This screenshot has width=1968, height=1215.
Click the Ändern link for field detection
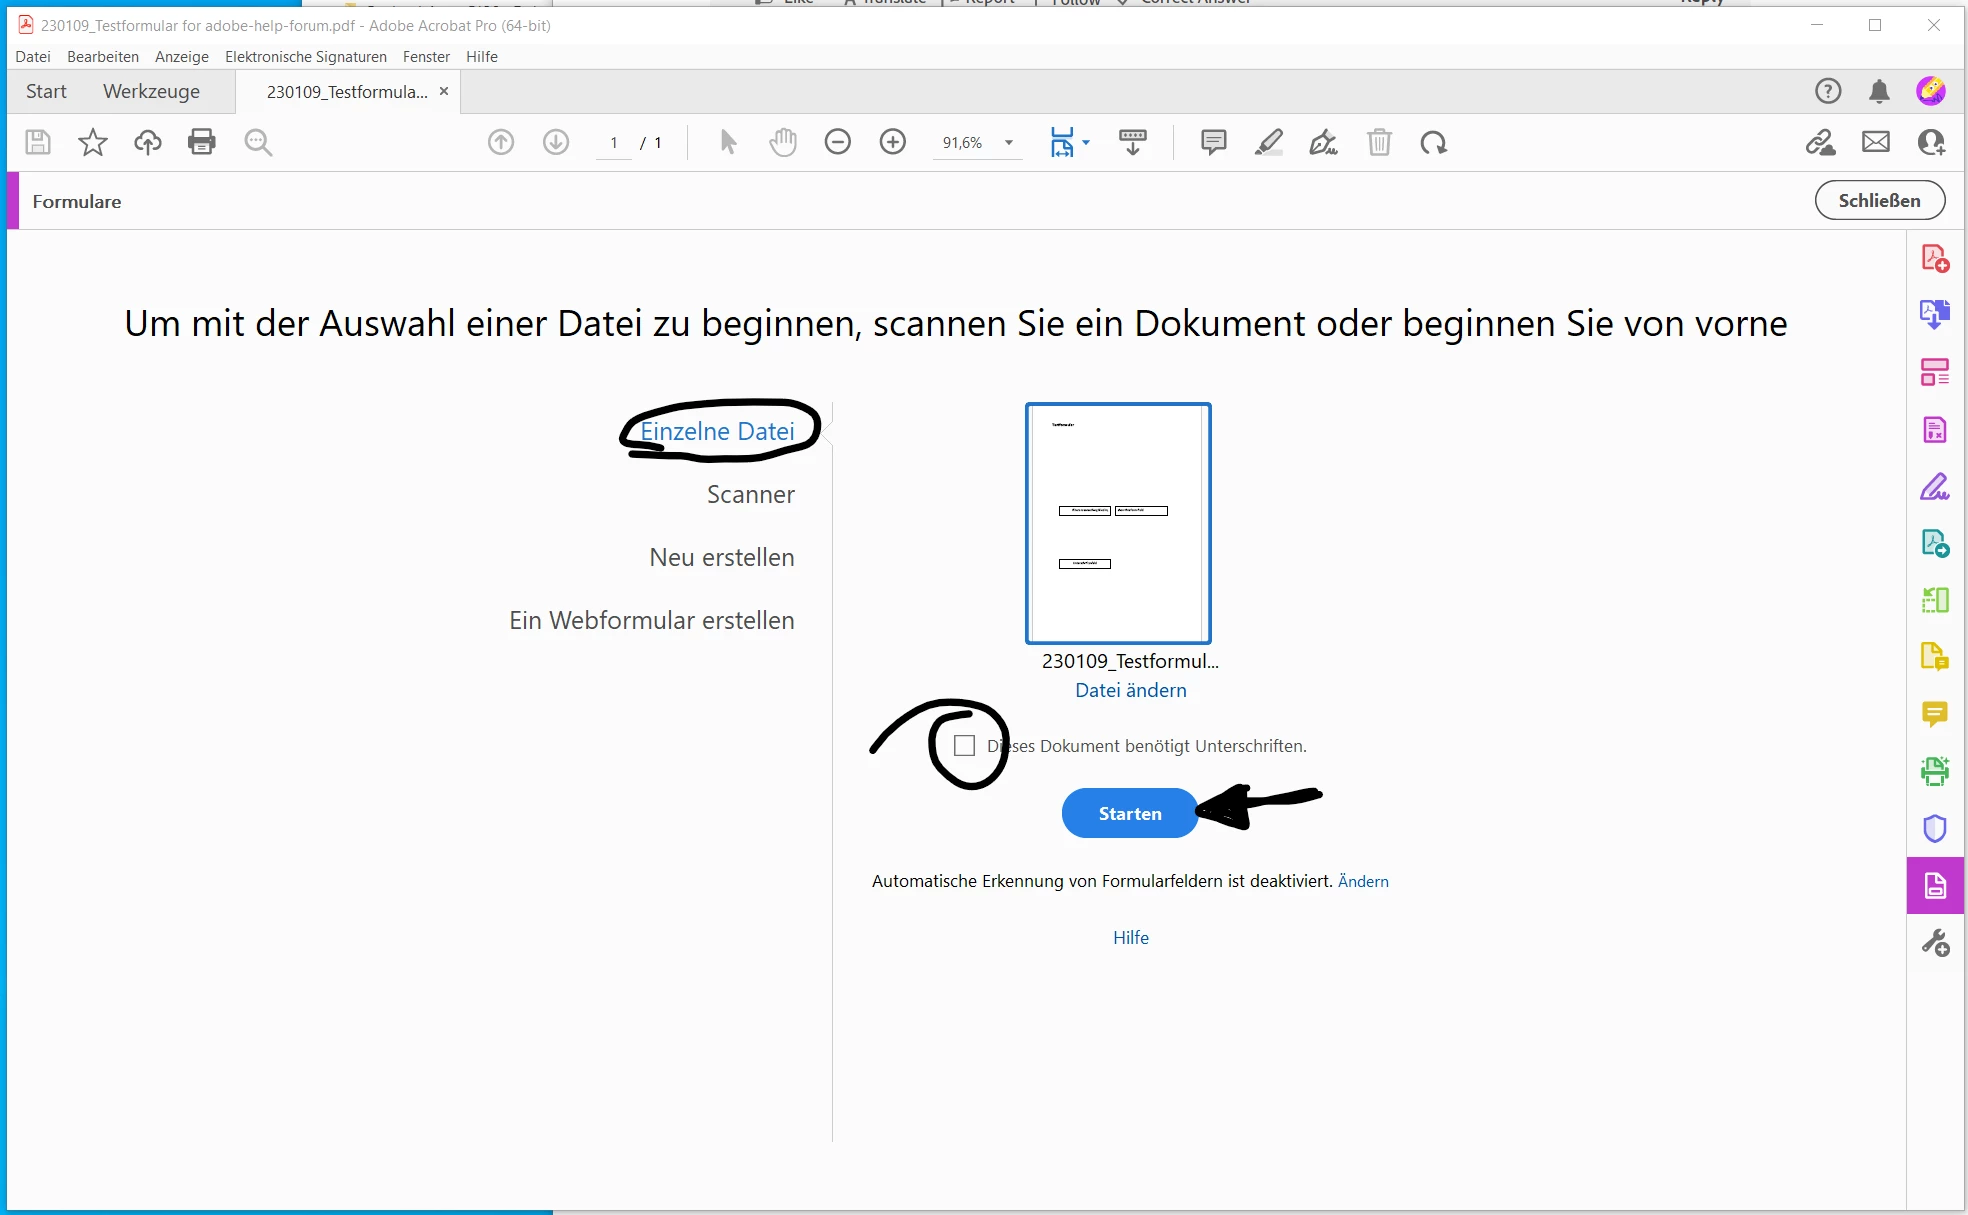tap(1363, 881)
